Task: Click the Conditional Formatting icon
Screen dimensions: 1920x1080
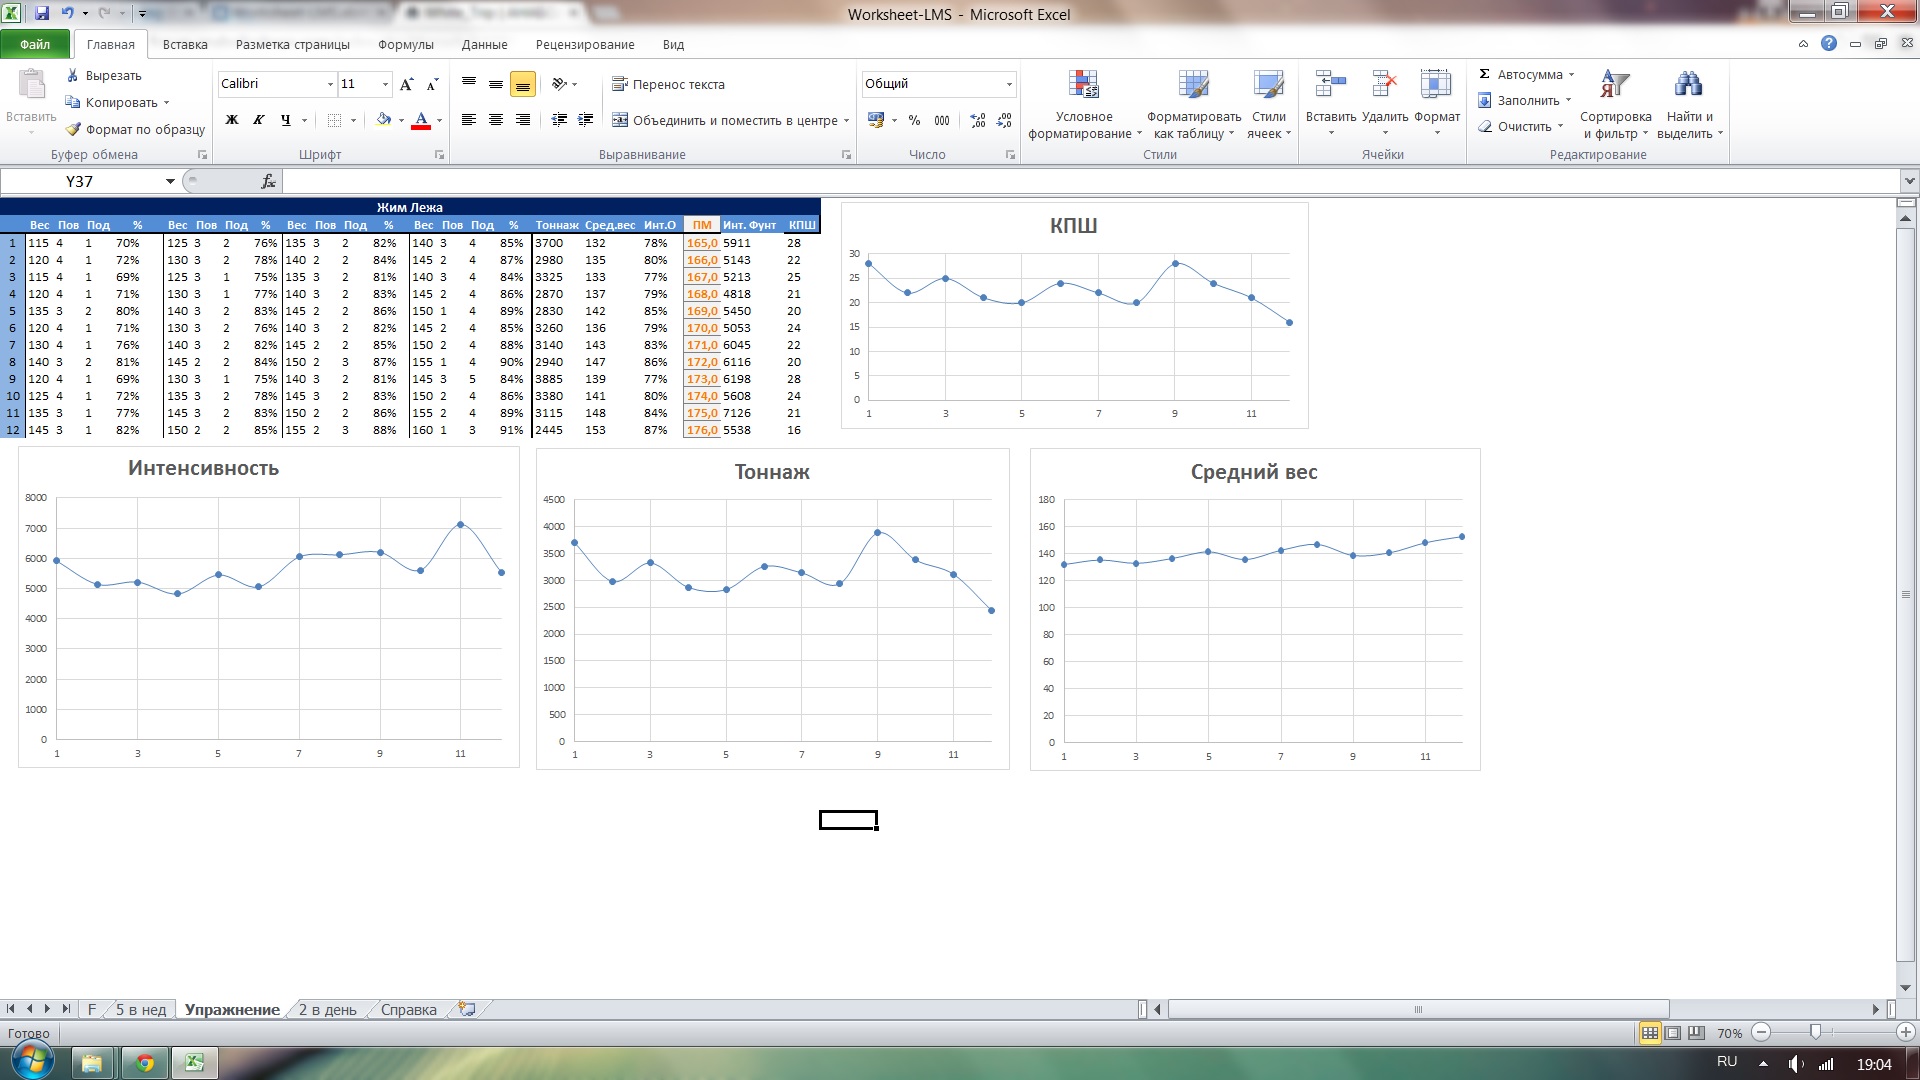Action: click(x=1083, y=86)
